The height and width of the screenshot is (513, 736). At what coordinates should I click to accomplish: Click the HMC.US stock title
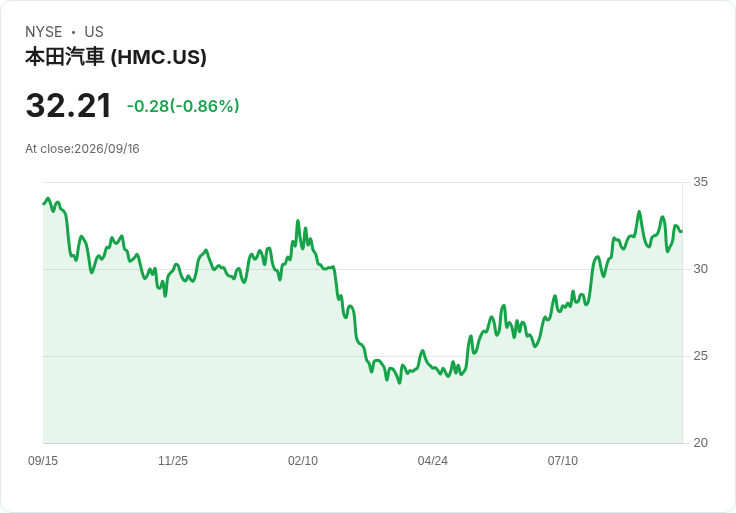coord(115,57)
